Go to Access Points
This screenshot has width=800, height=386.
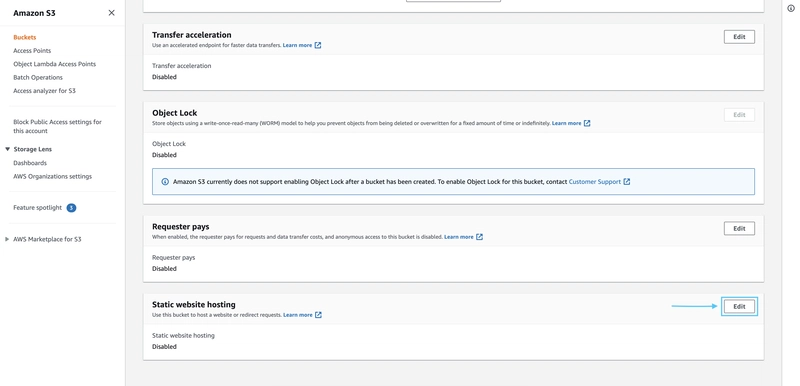pyautogui.click(x=32, y=50)
